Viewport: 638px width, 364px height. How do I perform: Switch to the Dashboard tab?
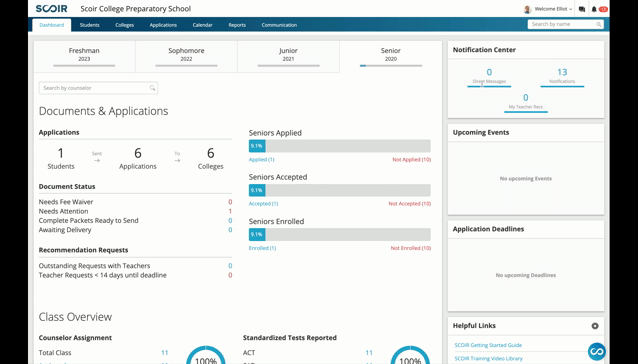click(52, 25)
